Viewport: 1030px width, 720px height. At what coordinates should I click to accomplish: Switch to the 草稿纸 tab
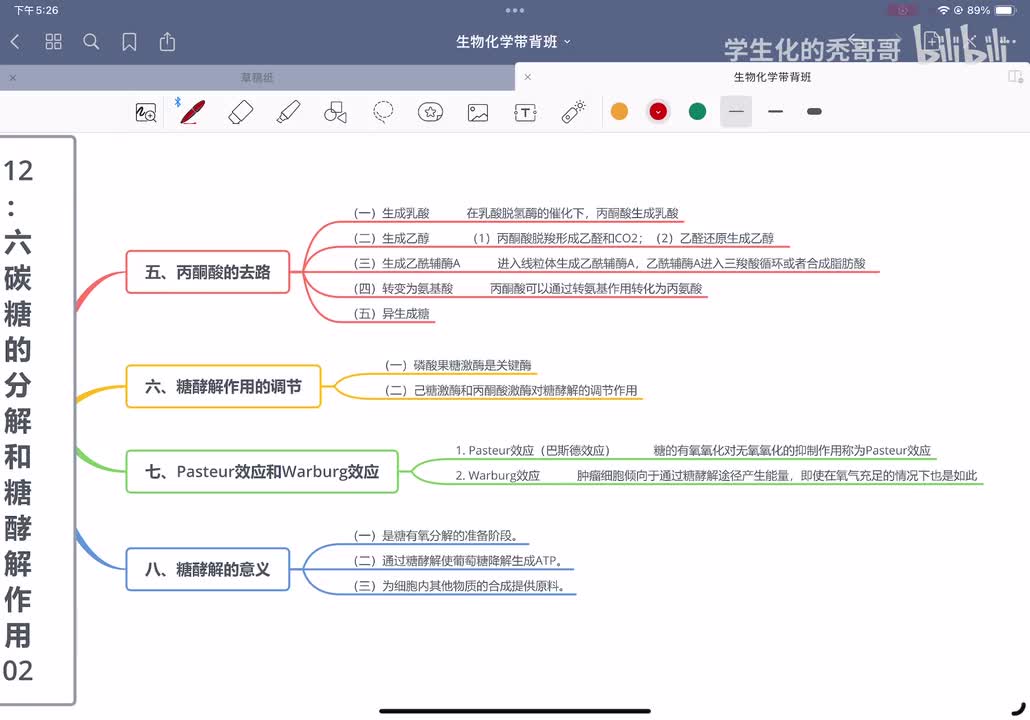[257, 78]
